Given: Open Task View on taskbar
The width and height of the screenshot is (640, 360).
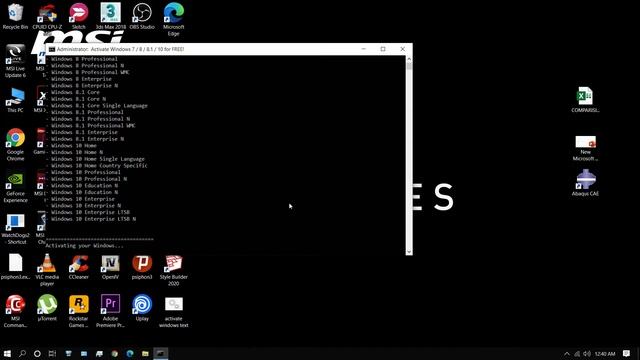Looking at the screenshot, I should click(x=52, y=353).
